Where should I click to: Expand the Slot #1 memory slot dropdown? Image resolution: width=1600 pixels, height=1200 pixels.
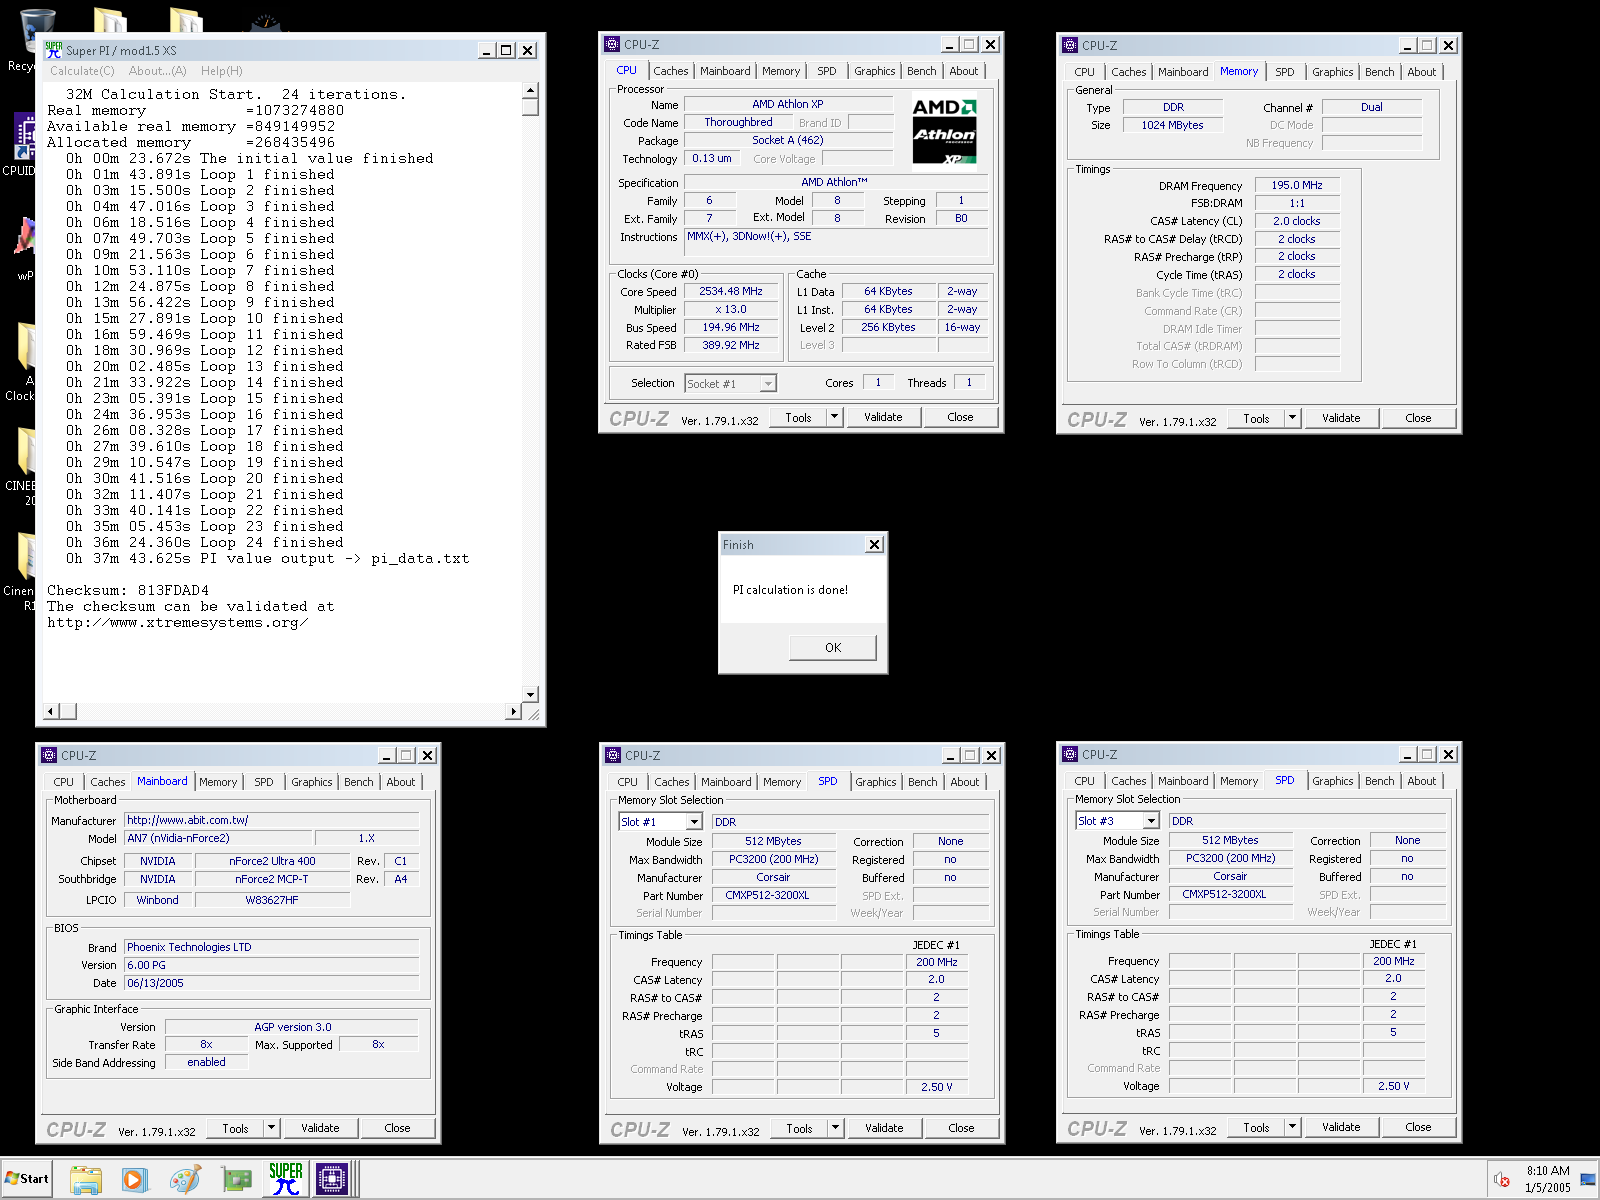click(x=694, y=822)
